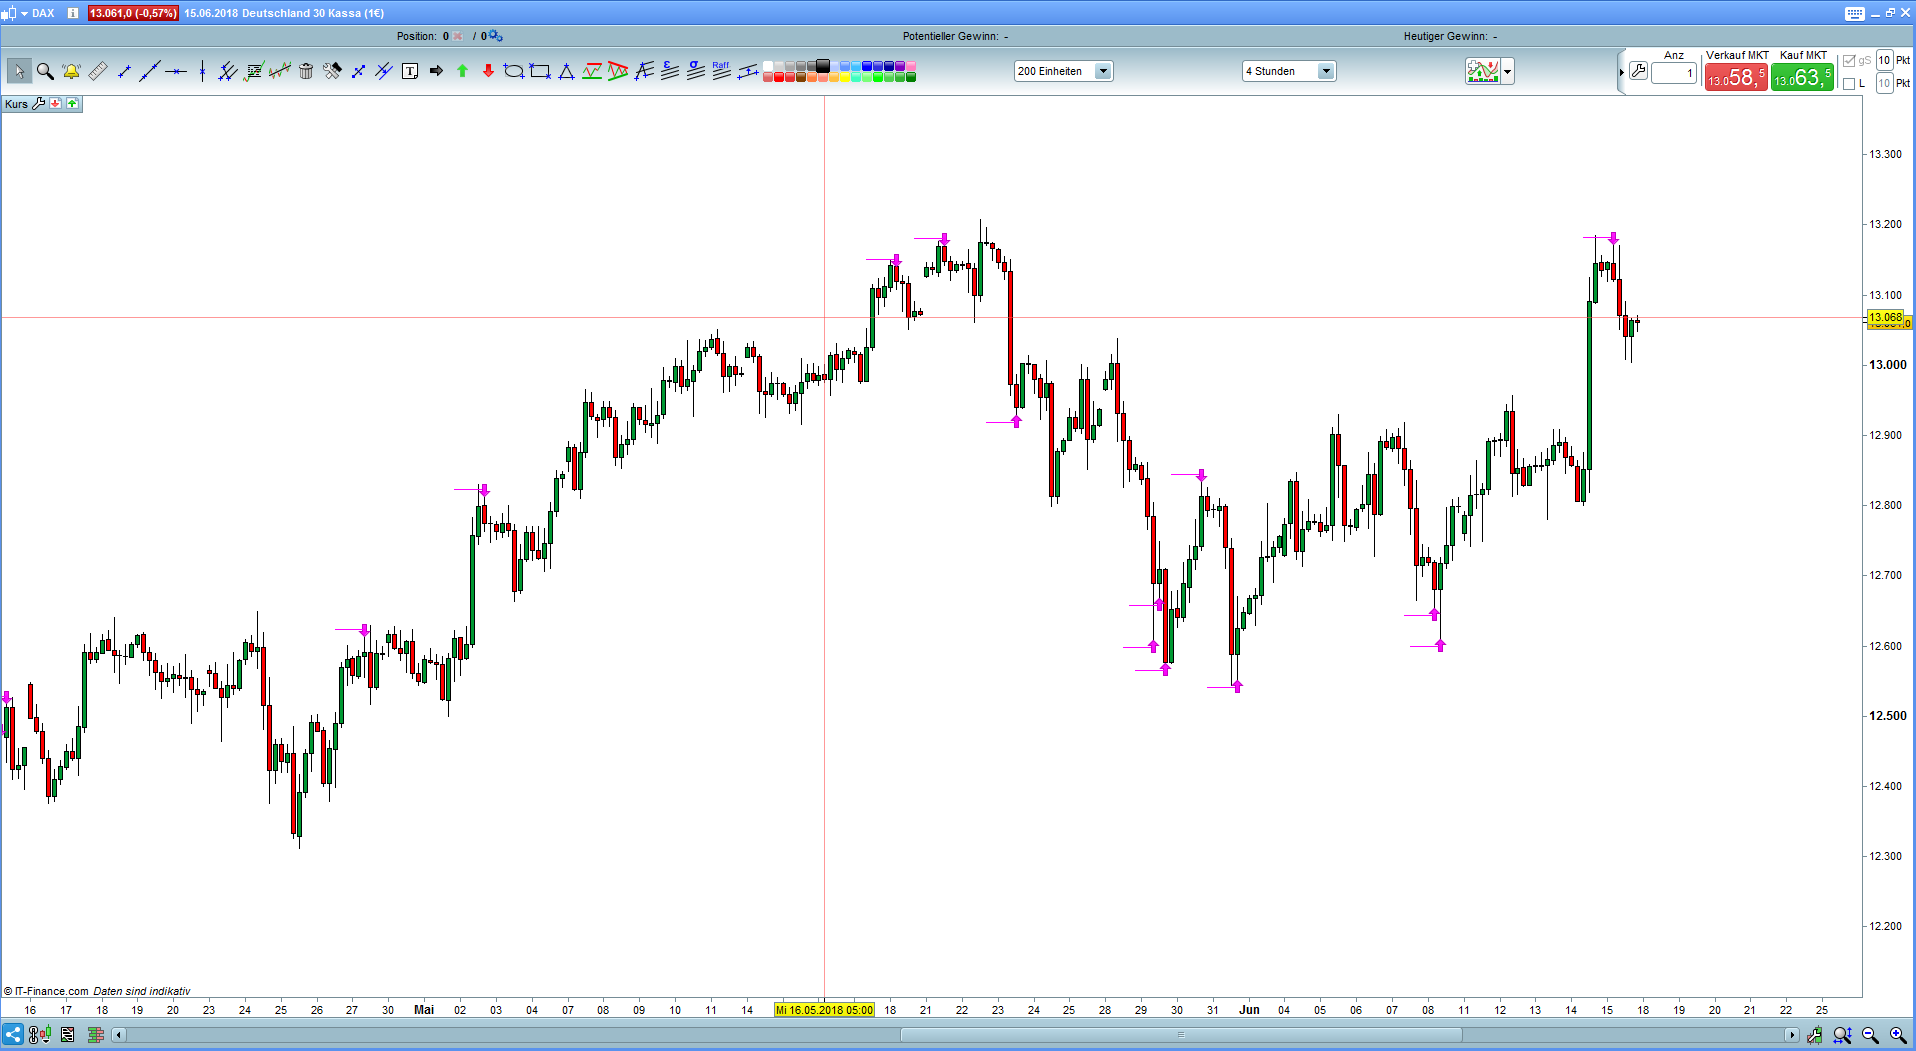Pick the dark green color swatch at the palette's end
Screen dimensions: 1916x1051
[x=910, y=77]
